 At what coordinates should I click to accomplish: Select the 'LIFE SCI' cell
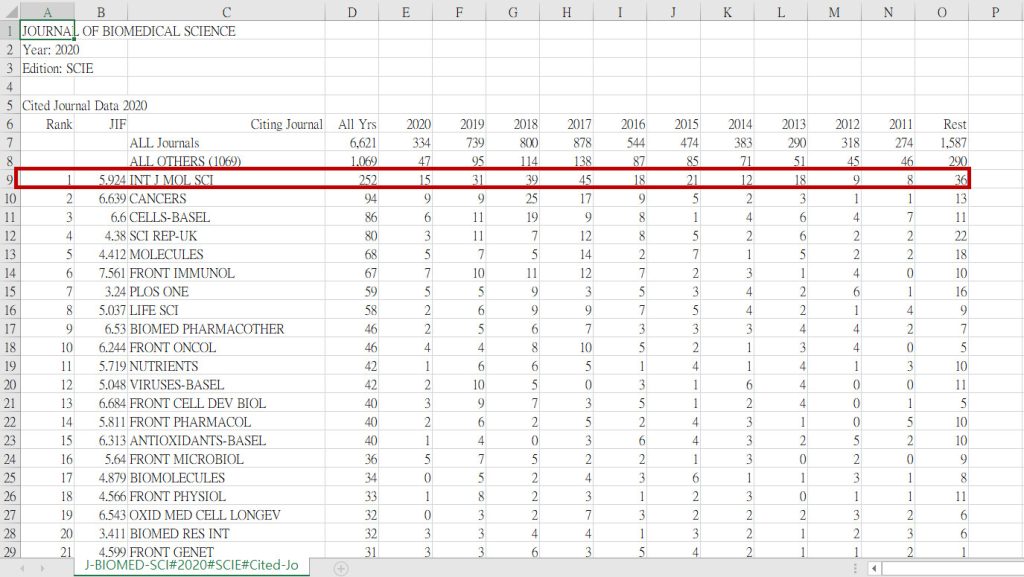pos(226,310)
